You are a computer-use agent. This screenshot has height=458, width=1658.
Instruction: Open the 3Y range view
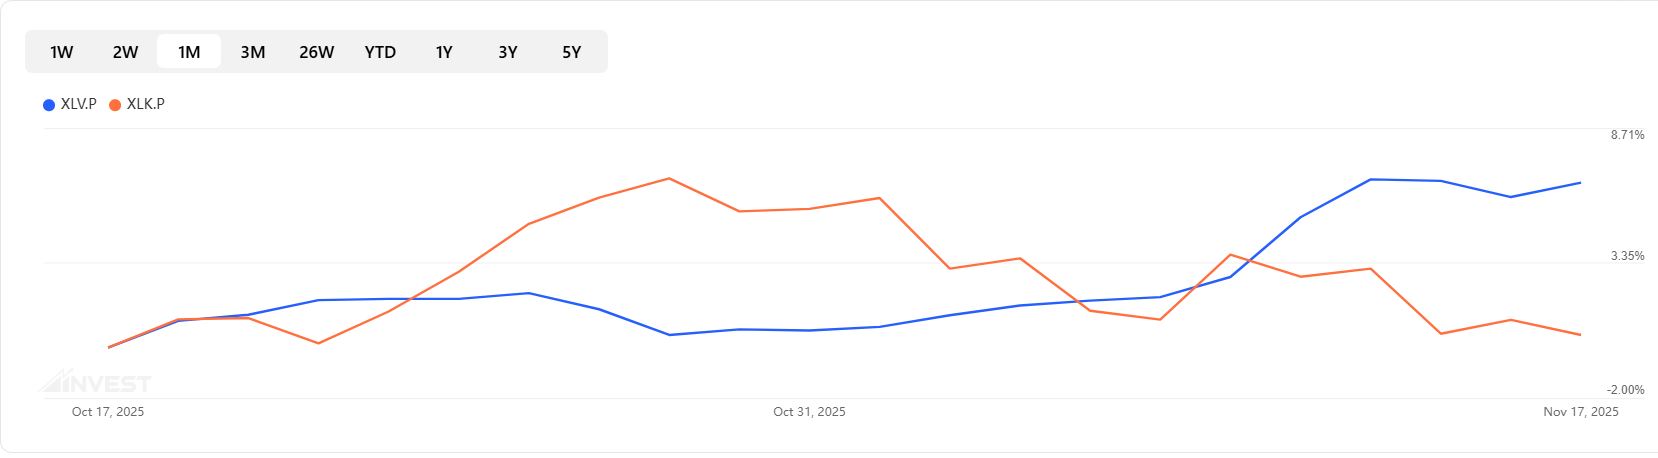pos(508,52)
